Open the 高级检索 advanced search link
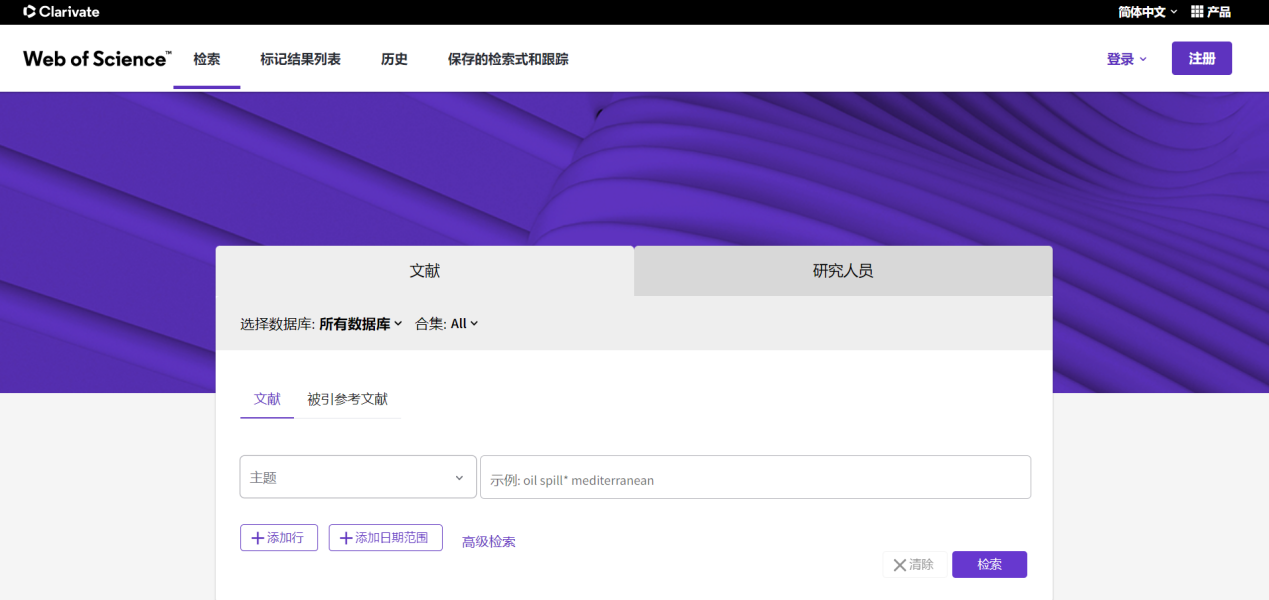Image resolution: width=1269 pixels, height=600 pixels. (x=488, y=541)
